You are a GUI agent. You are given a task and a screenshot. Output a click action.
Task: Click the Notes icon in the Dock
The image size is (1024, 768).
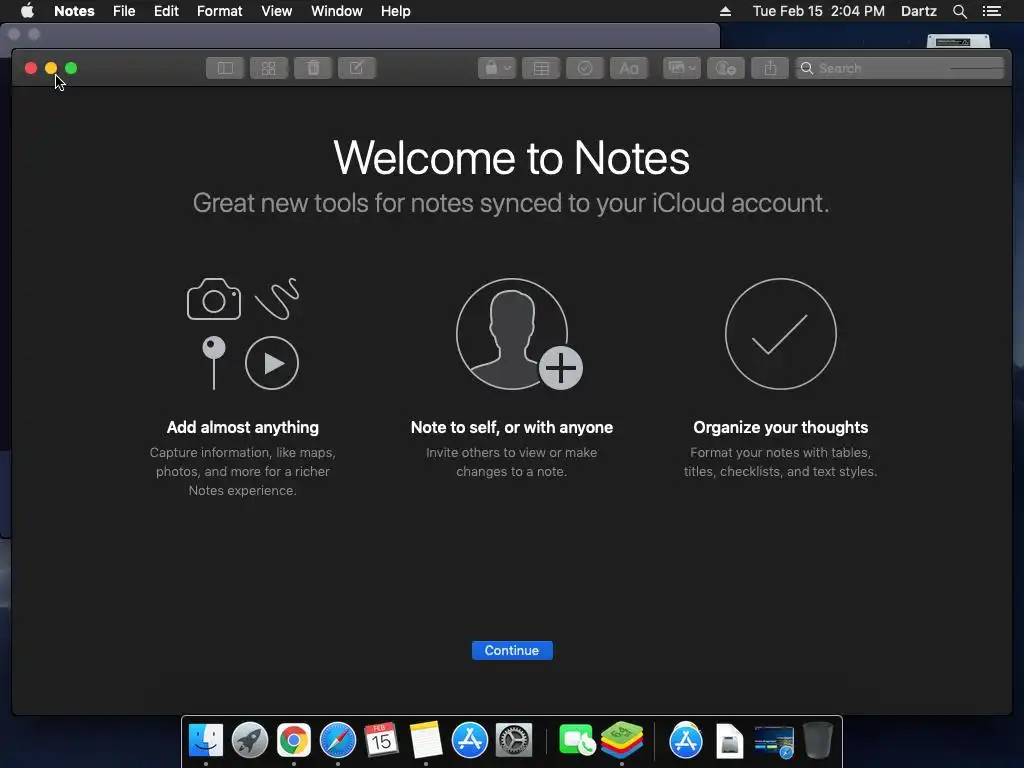426,741
